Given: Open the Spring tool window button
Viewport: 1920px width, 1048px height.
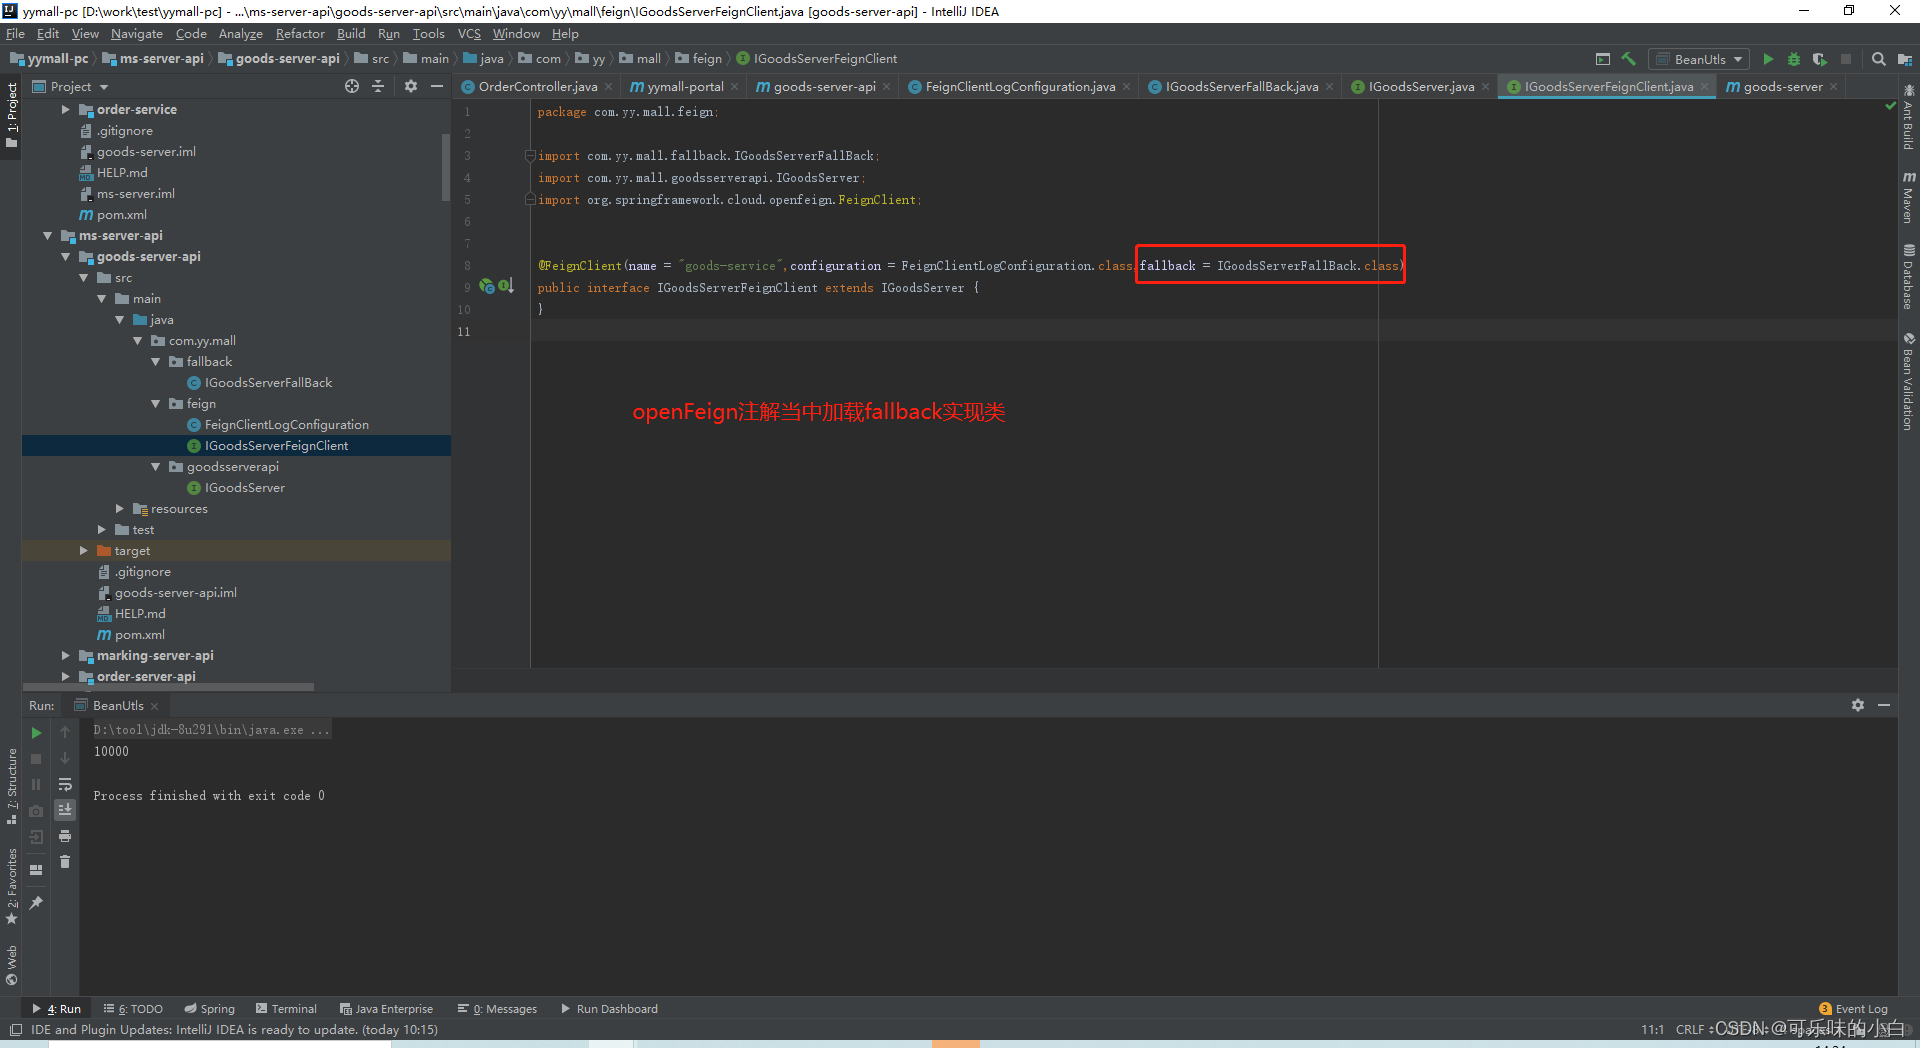Looking at the screenshot, I should click(210, 1009).
